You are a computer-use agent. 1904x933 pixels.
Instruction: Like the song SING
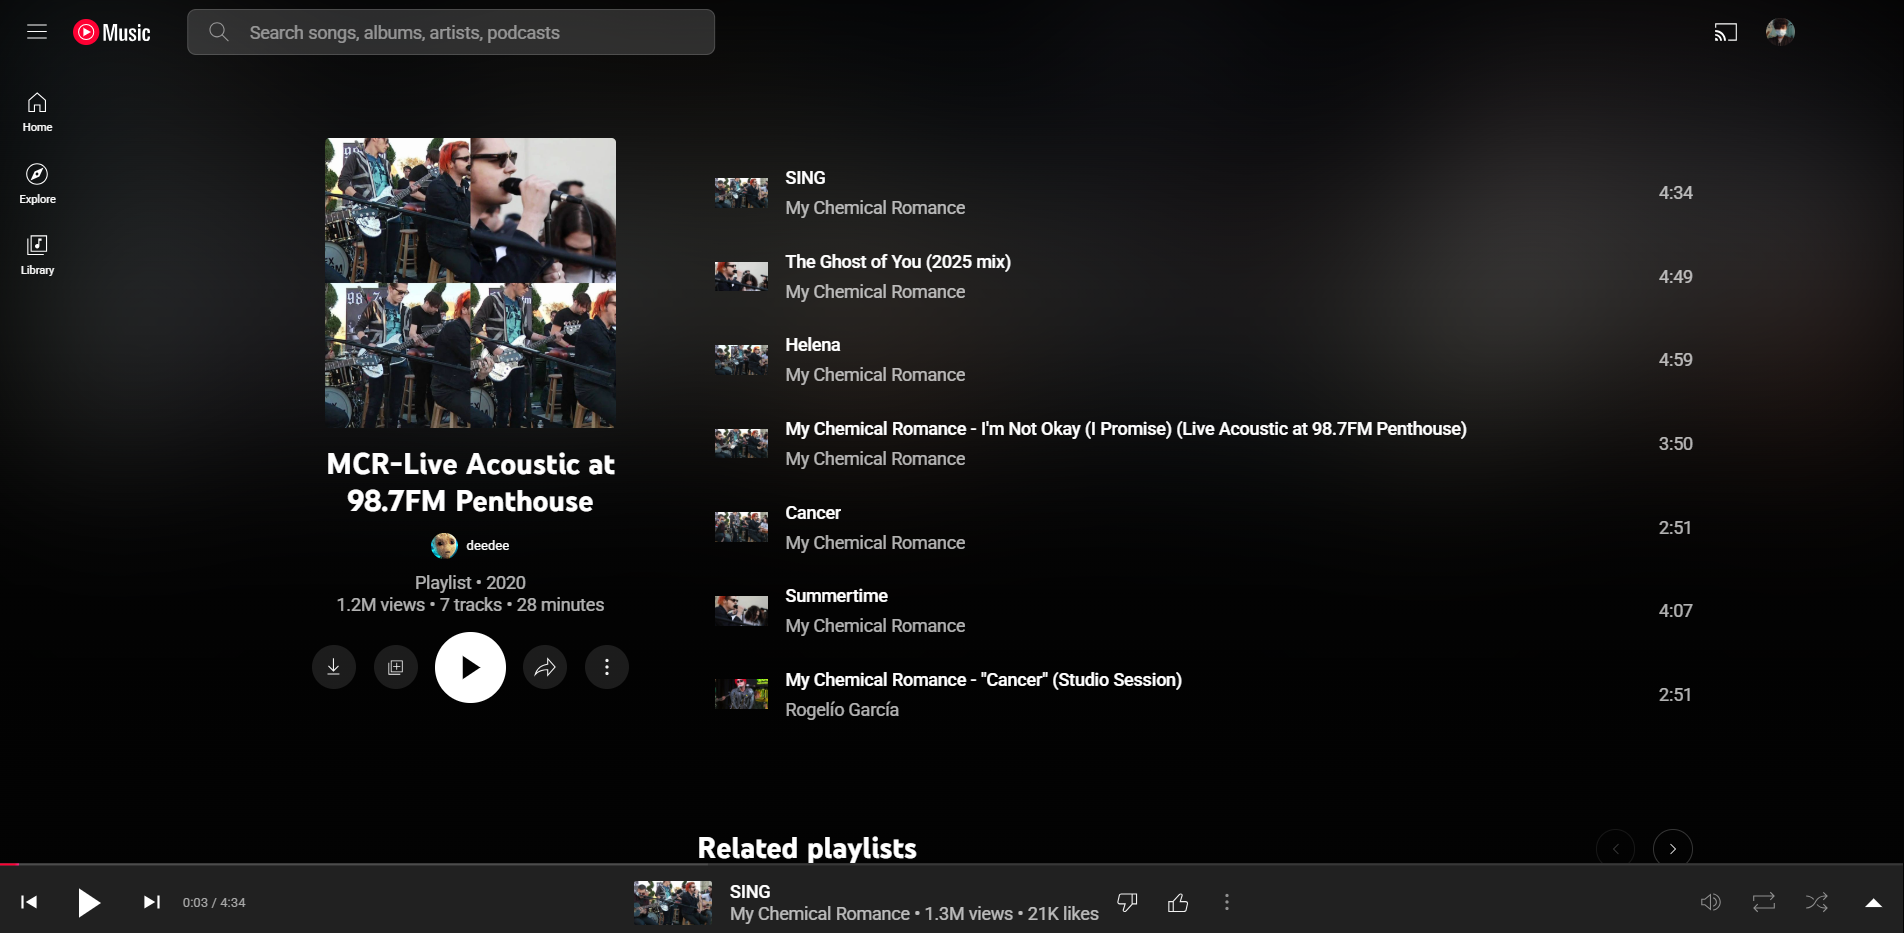tap(1178, 902)
